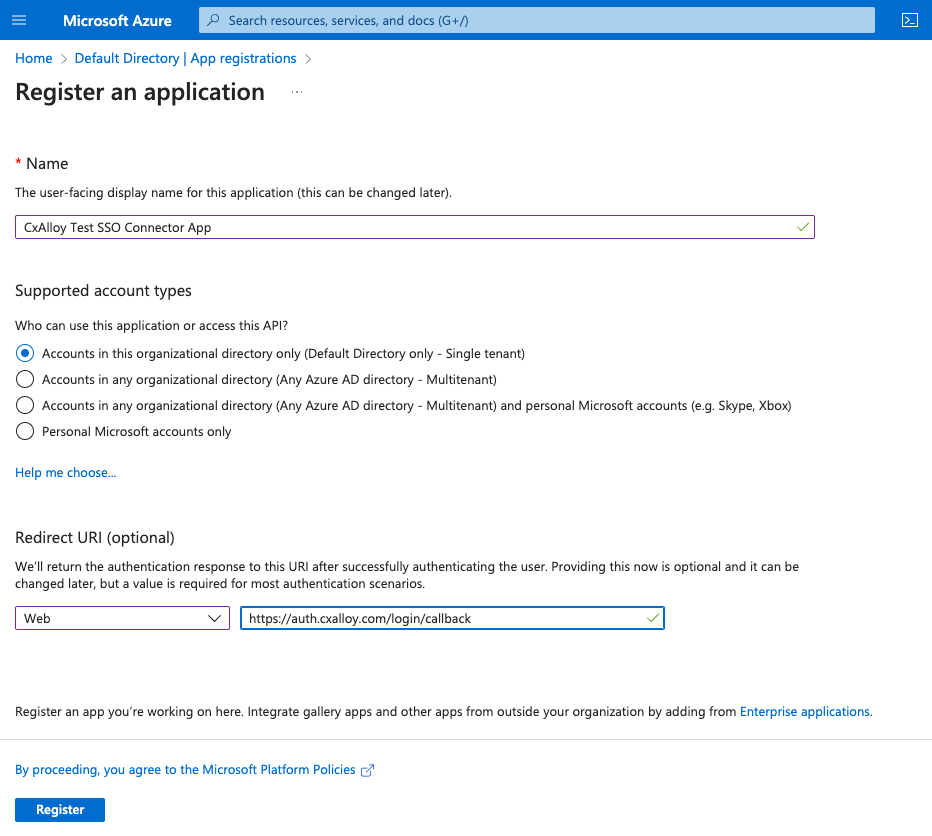Select Single tenant account type
The width and height of the screenshot is (932, 836).
pos(25,353)
